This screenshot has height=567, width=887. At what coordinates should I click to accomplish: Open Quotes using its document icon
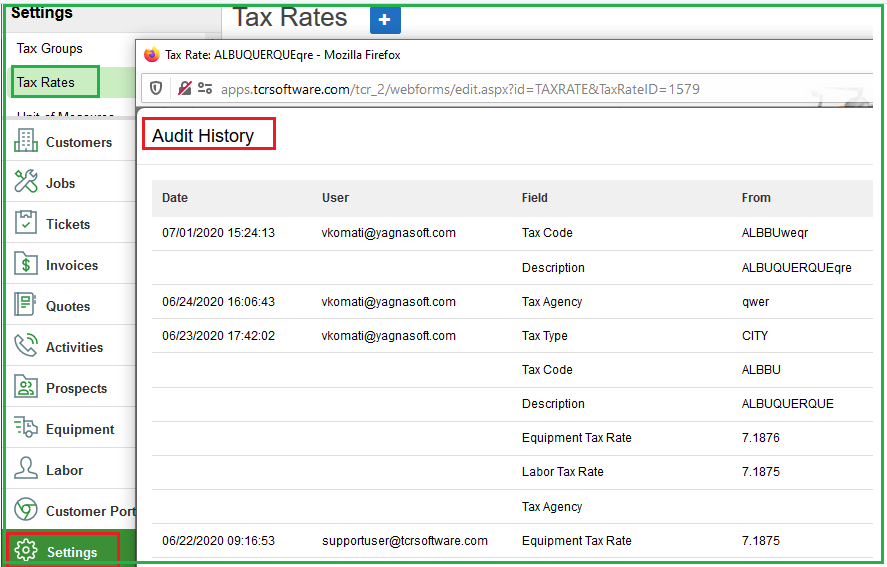click(x=26, y=306)
